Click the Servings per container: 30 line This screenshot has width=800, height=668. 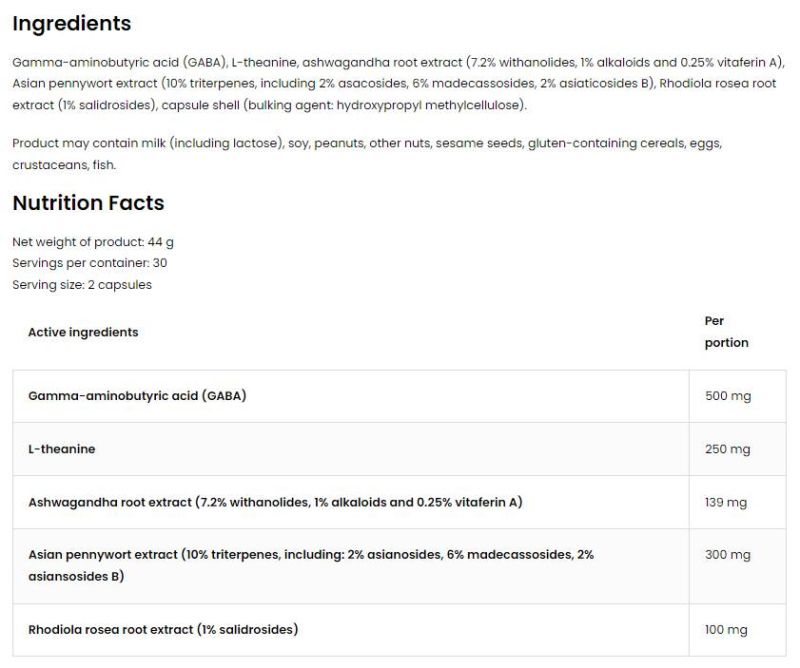pos(90,263)
